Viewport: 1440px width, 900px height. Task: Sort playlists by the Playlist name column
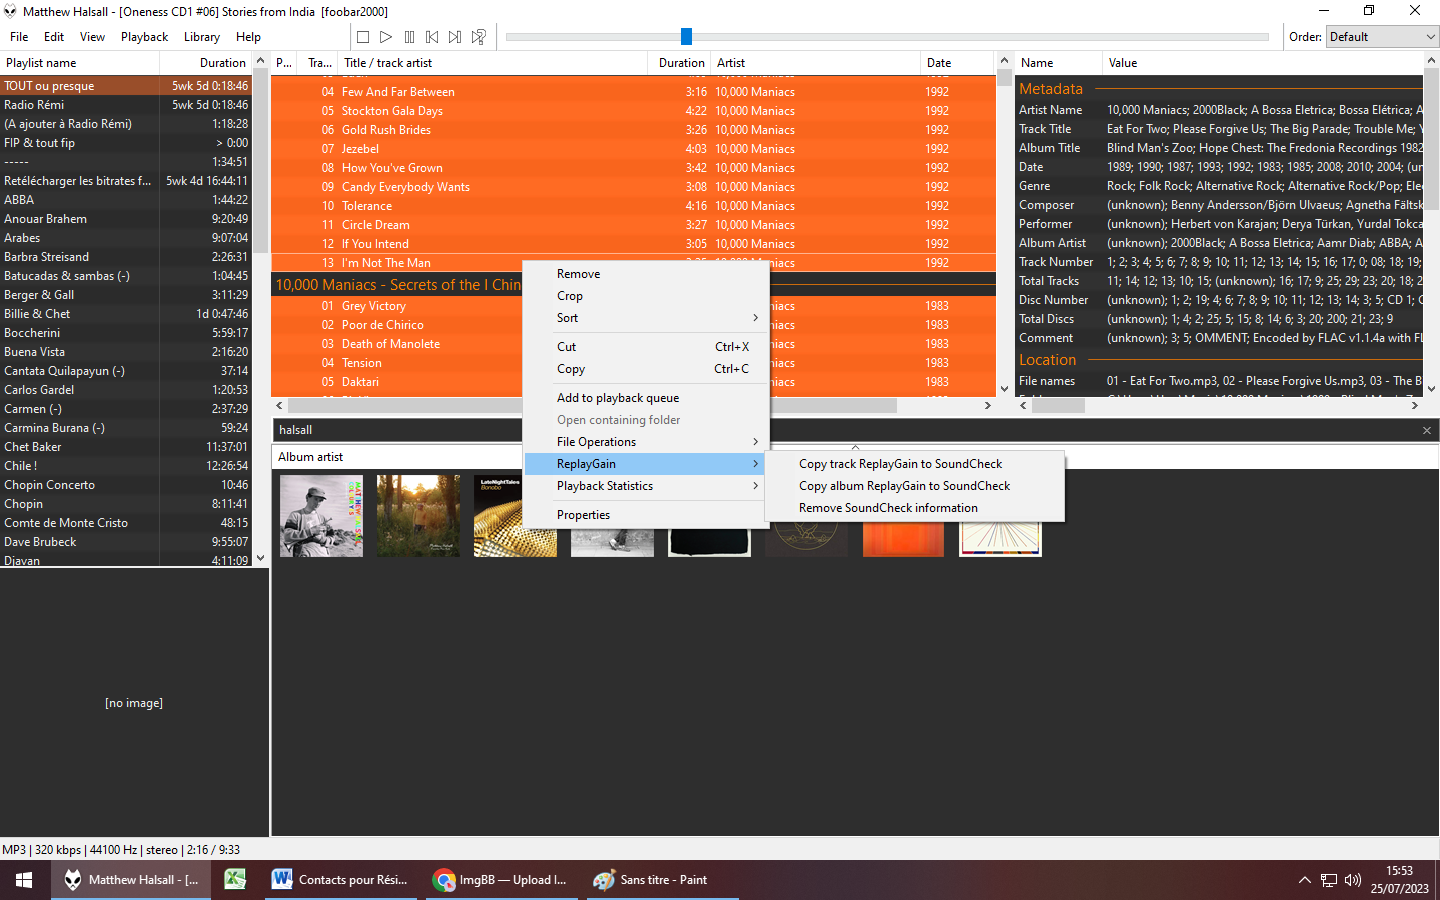click(80, 63)
